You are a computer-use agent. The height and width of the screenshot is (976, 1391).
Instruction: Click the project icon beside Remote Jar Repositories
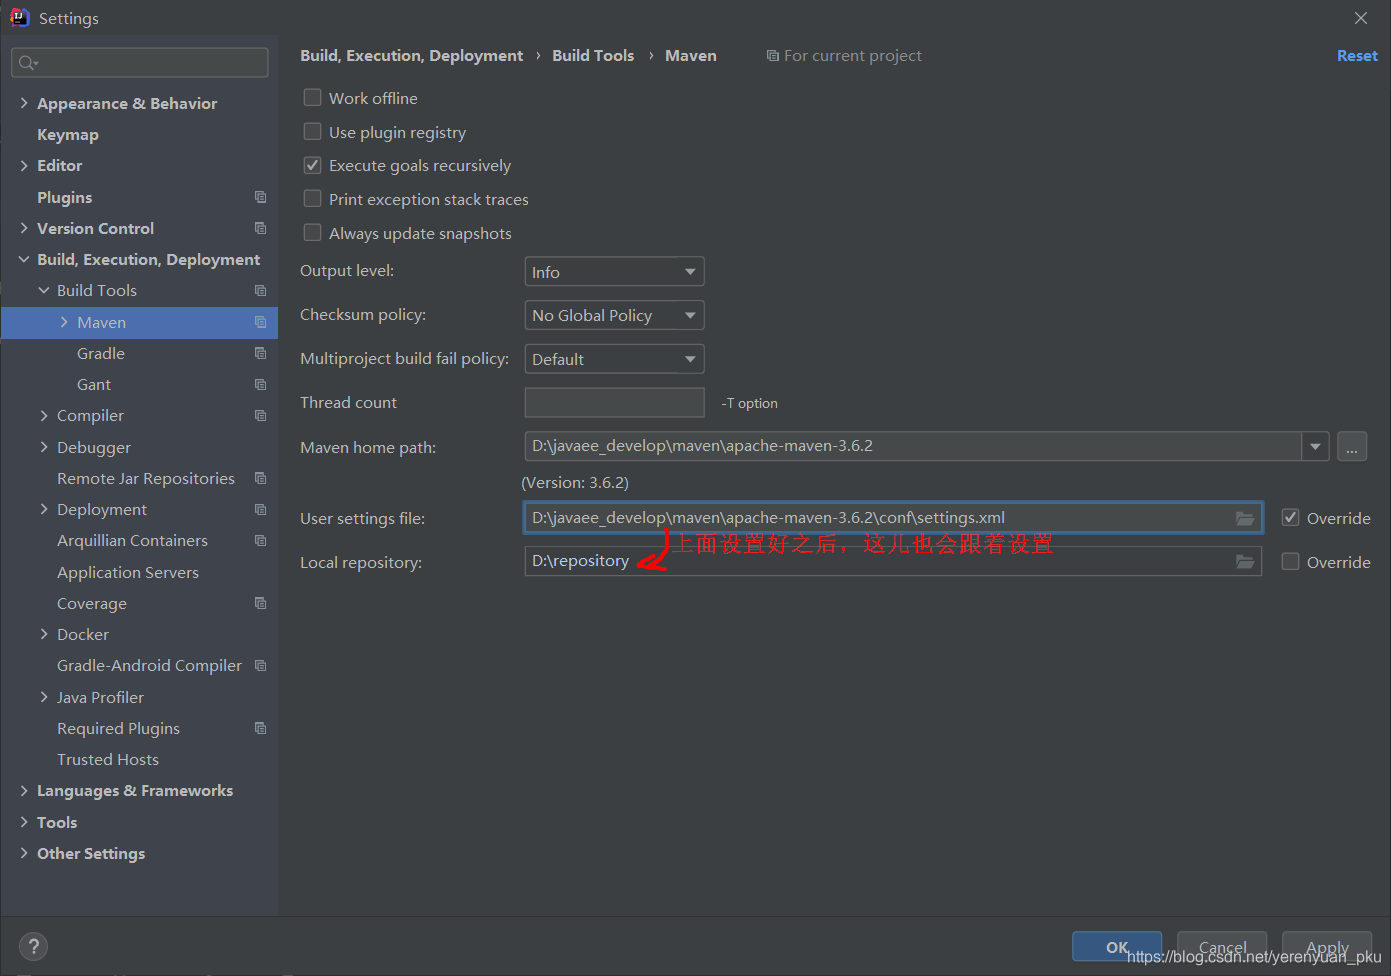[260, 478]
